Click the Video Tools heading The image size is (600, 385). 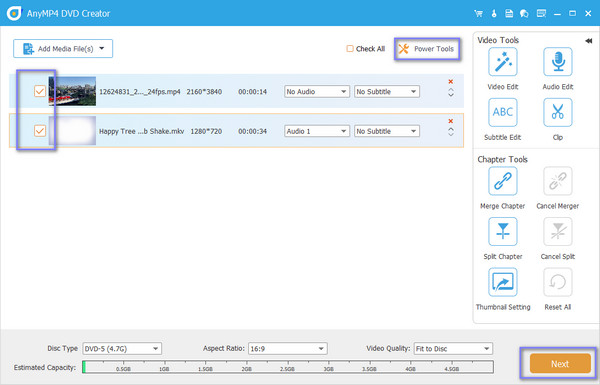(498, 40)
